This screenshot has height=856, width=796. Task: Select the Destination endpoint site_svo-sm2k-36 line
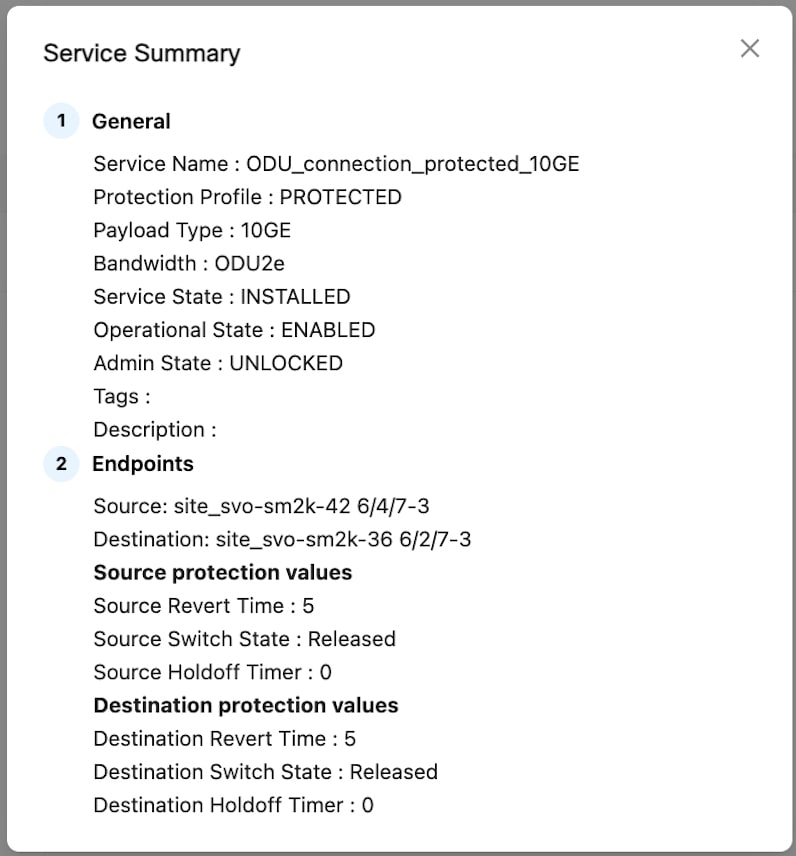[x=282, y=539]
